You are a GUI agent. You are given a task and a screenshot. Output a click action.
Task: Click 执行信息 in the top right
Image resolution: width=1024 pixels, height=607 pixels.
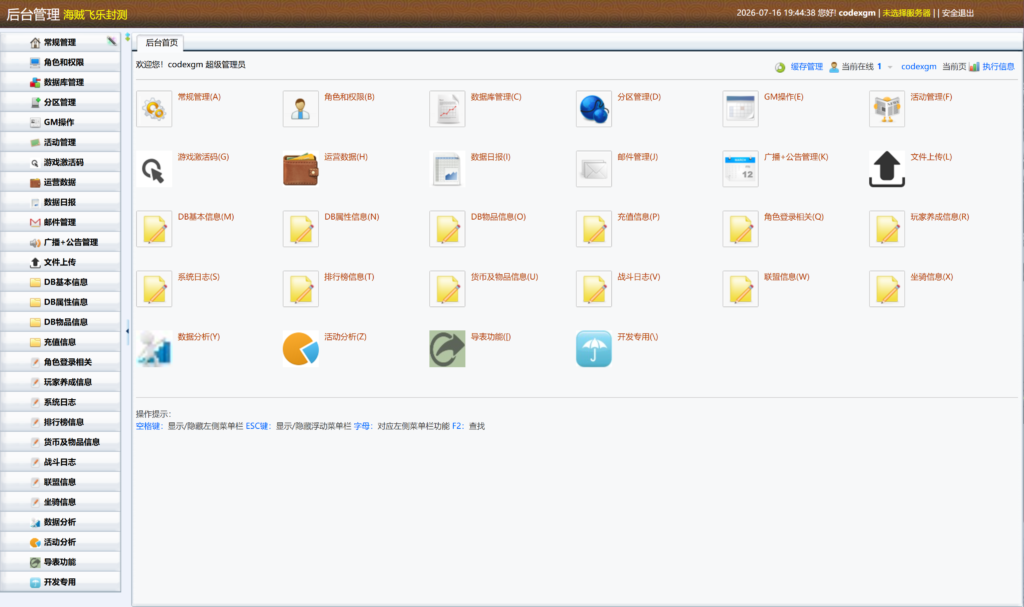click(x=998, y=67)
